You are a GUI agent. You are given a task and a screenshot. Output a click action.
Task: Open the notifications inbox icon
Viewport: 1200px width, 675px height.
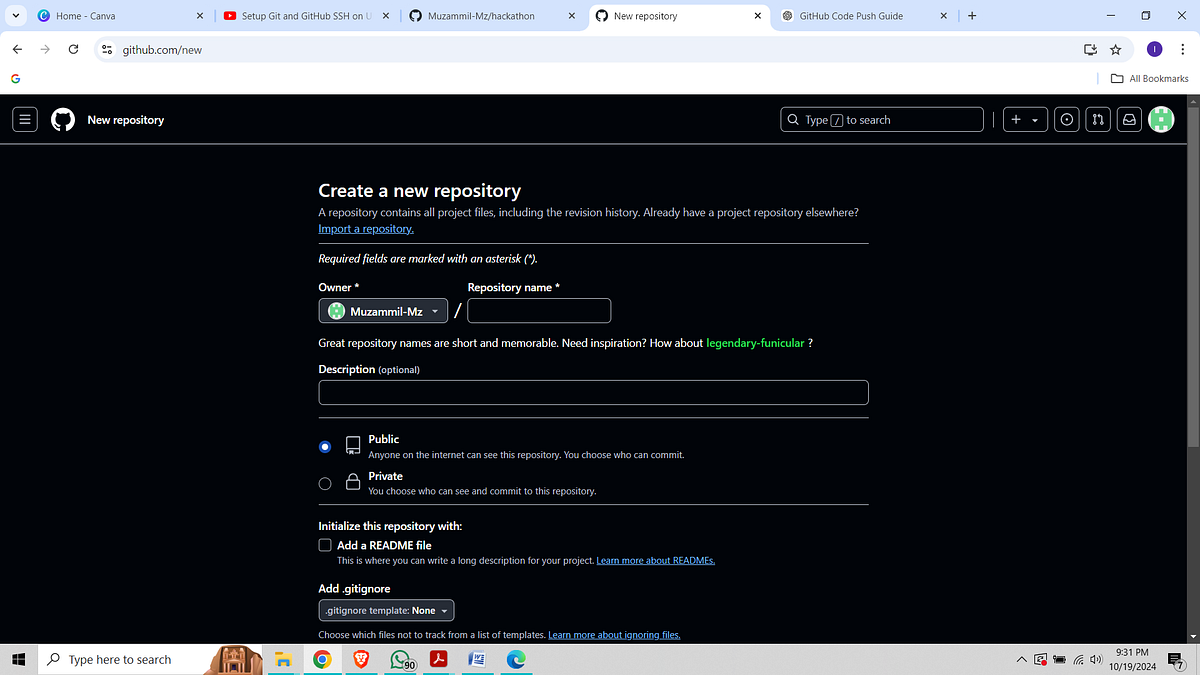pos(1129,119)
